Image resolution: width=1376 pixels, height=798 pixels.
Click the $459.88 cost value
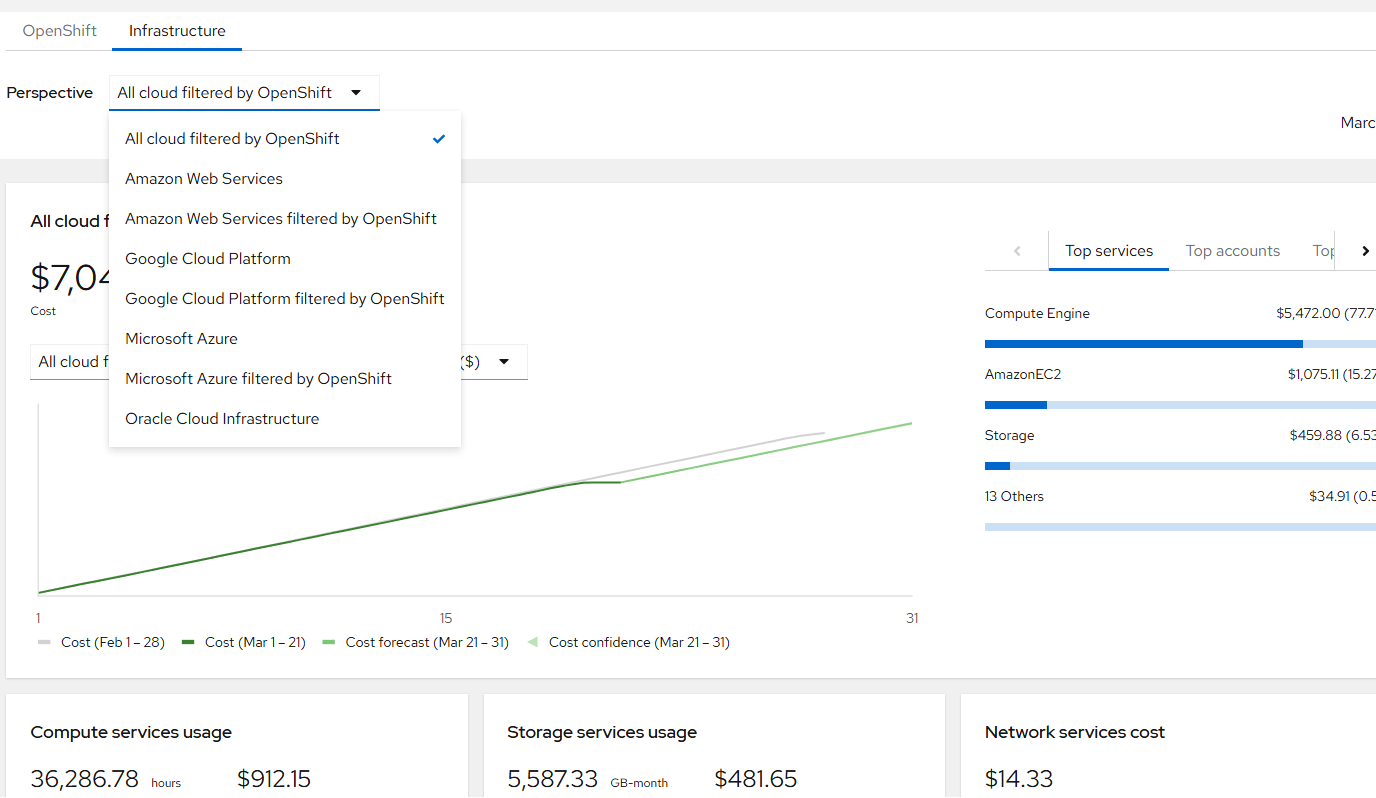(x=1316, y=436)
